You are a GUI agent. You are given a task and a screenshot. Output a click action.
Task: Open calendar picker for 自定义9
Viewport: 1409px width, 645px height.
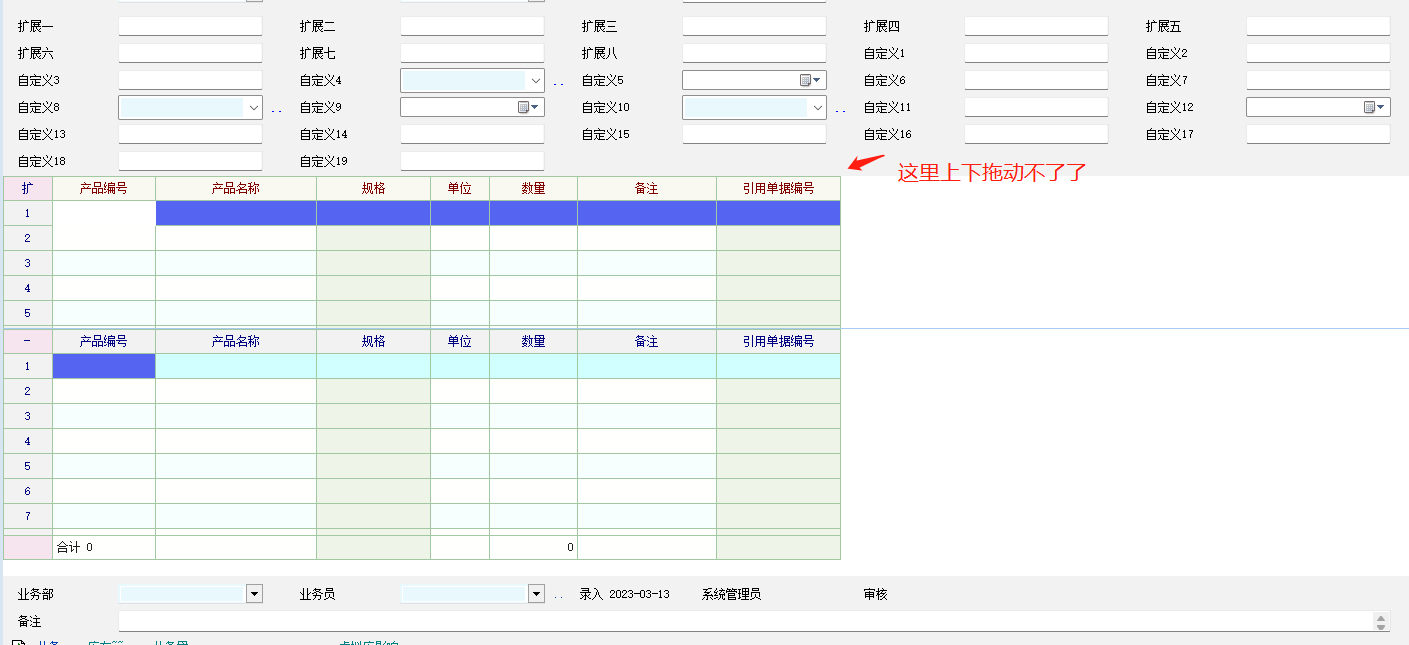(x=529, y=107)
